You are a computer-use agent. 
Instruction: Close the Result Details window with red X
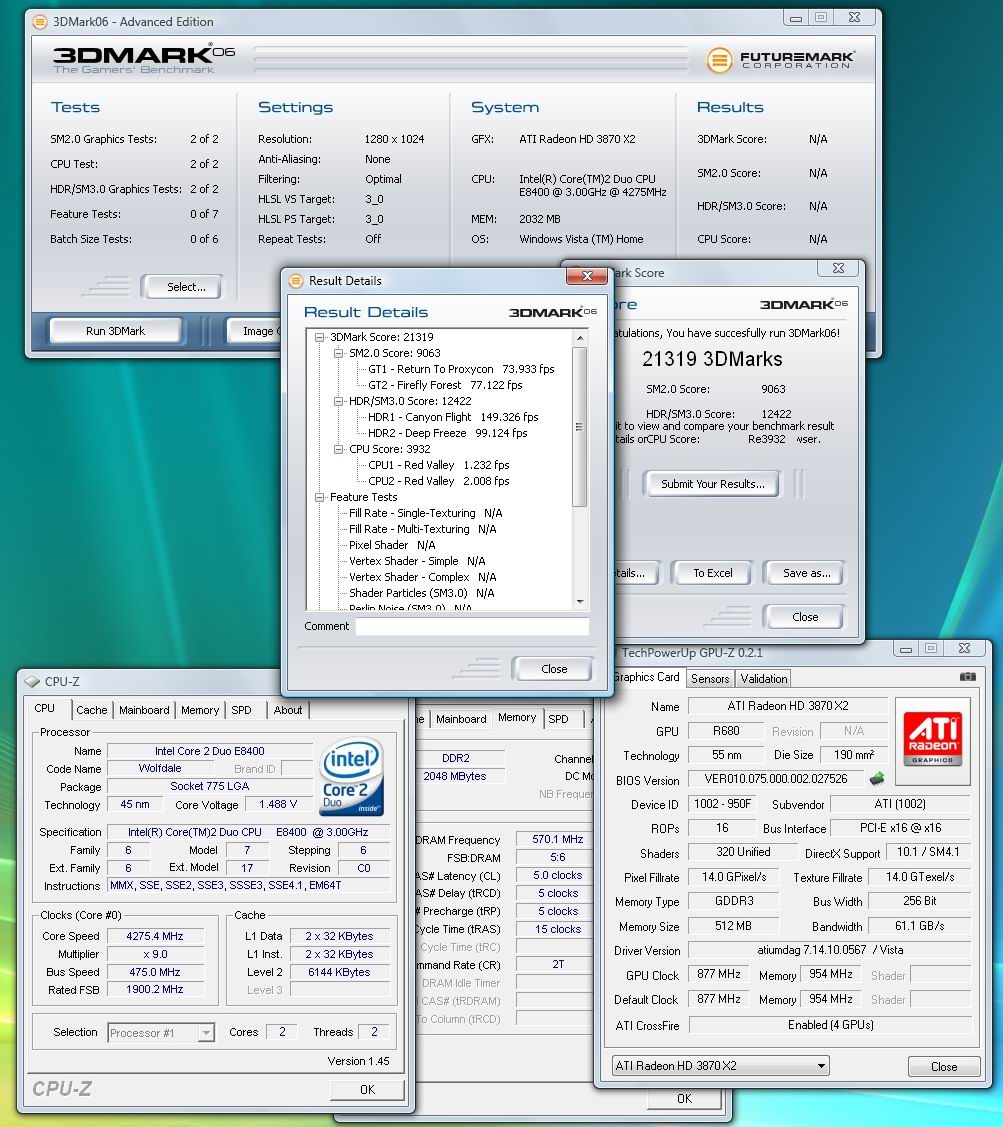coord(587,276)
